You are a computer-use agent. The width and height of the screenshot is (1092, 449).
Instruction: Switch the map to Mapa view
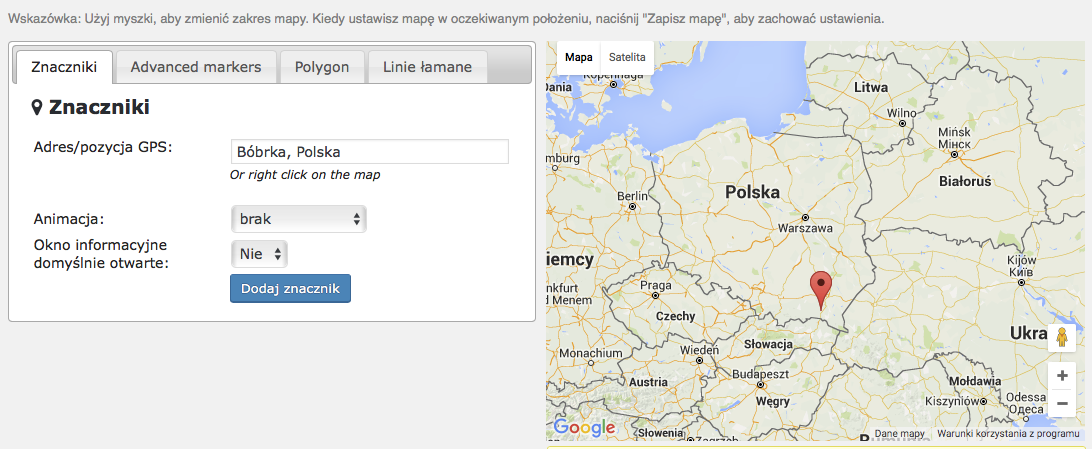[x=579, y=57]
